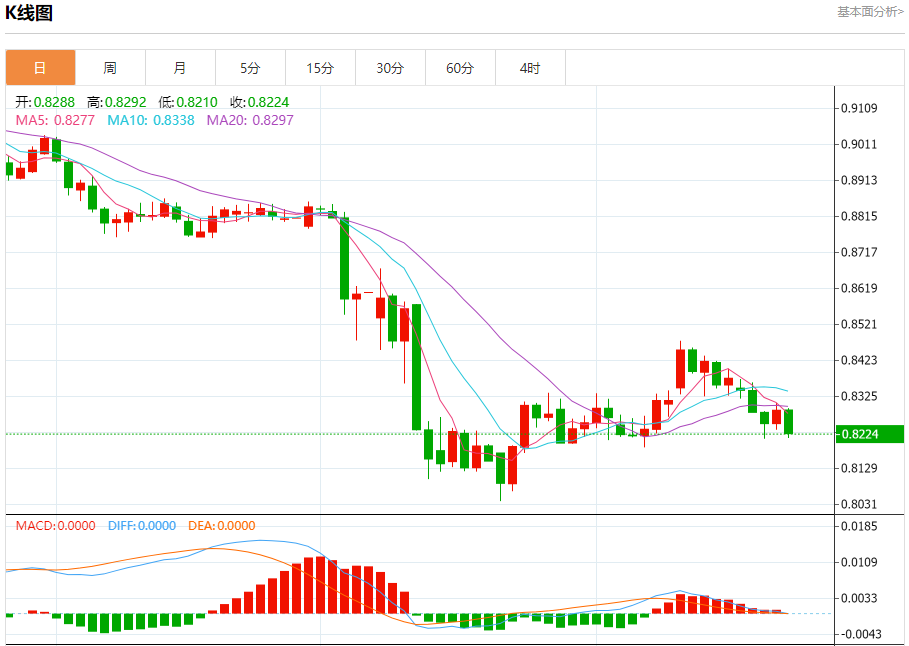Click the last green candlestick on the chart

tap(788, 422)
